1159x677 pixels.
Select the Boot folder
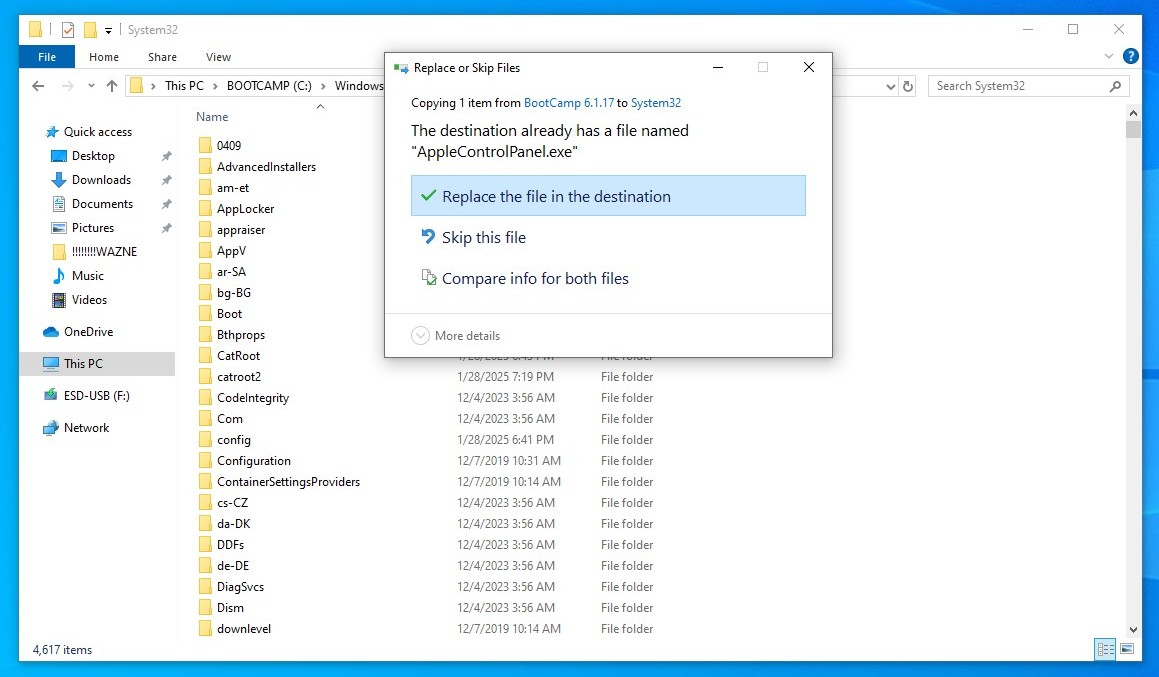229,314
